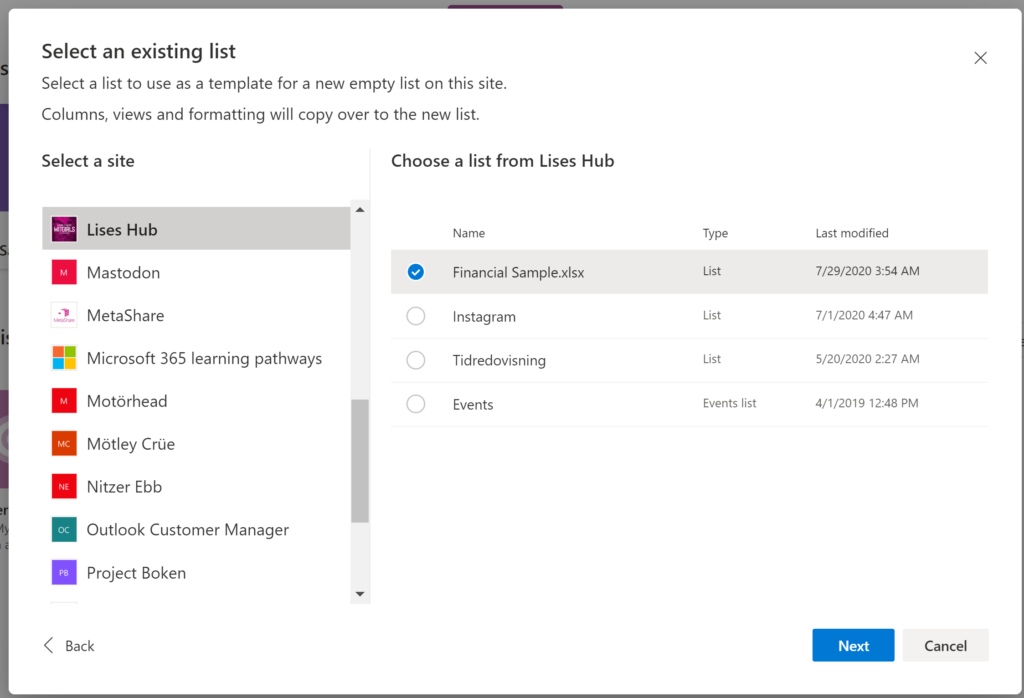
Task: Click the Motörhead site icon
Action: pos(64,401)
